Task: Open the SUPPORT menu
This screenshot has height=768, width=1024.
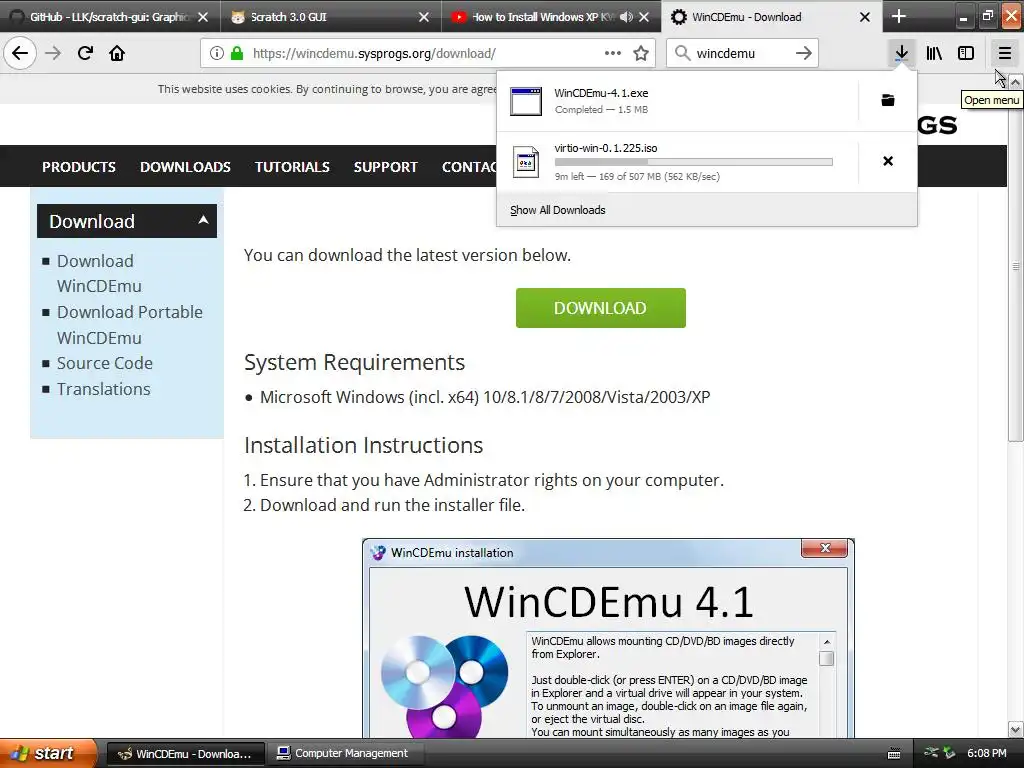Action: (x=385, y=167)
